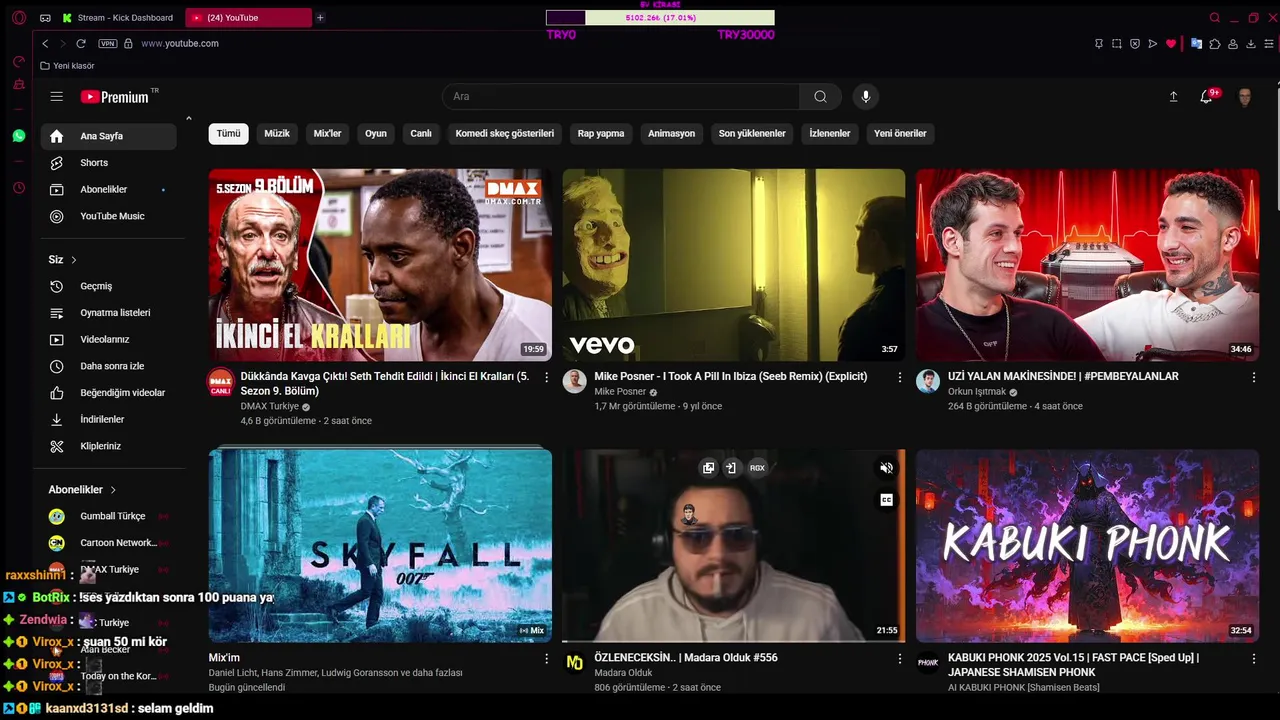
Task: Open the Yeni klasör bookmarks folder
Action: (x=67, y=66)
